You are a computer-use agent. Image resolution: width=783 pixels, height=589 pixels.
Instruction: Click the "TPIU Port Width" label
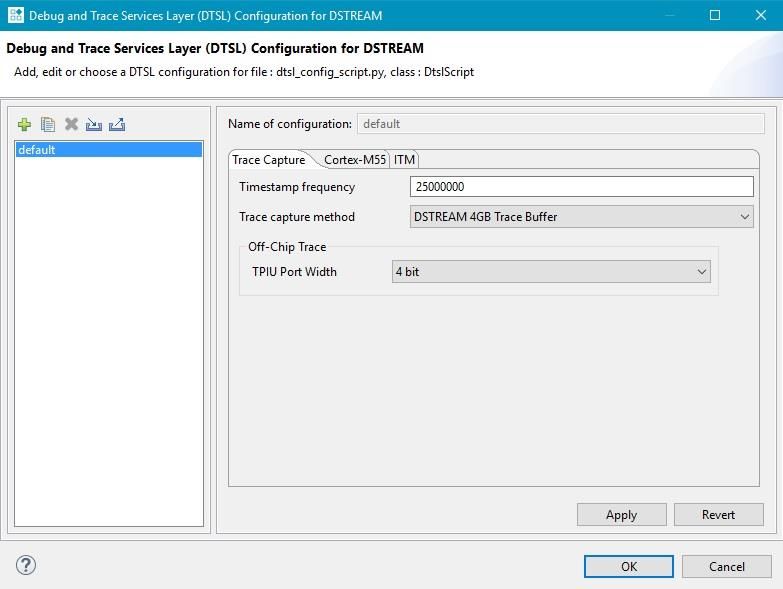click(x=295, y=272)
